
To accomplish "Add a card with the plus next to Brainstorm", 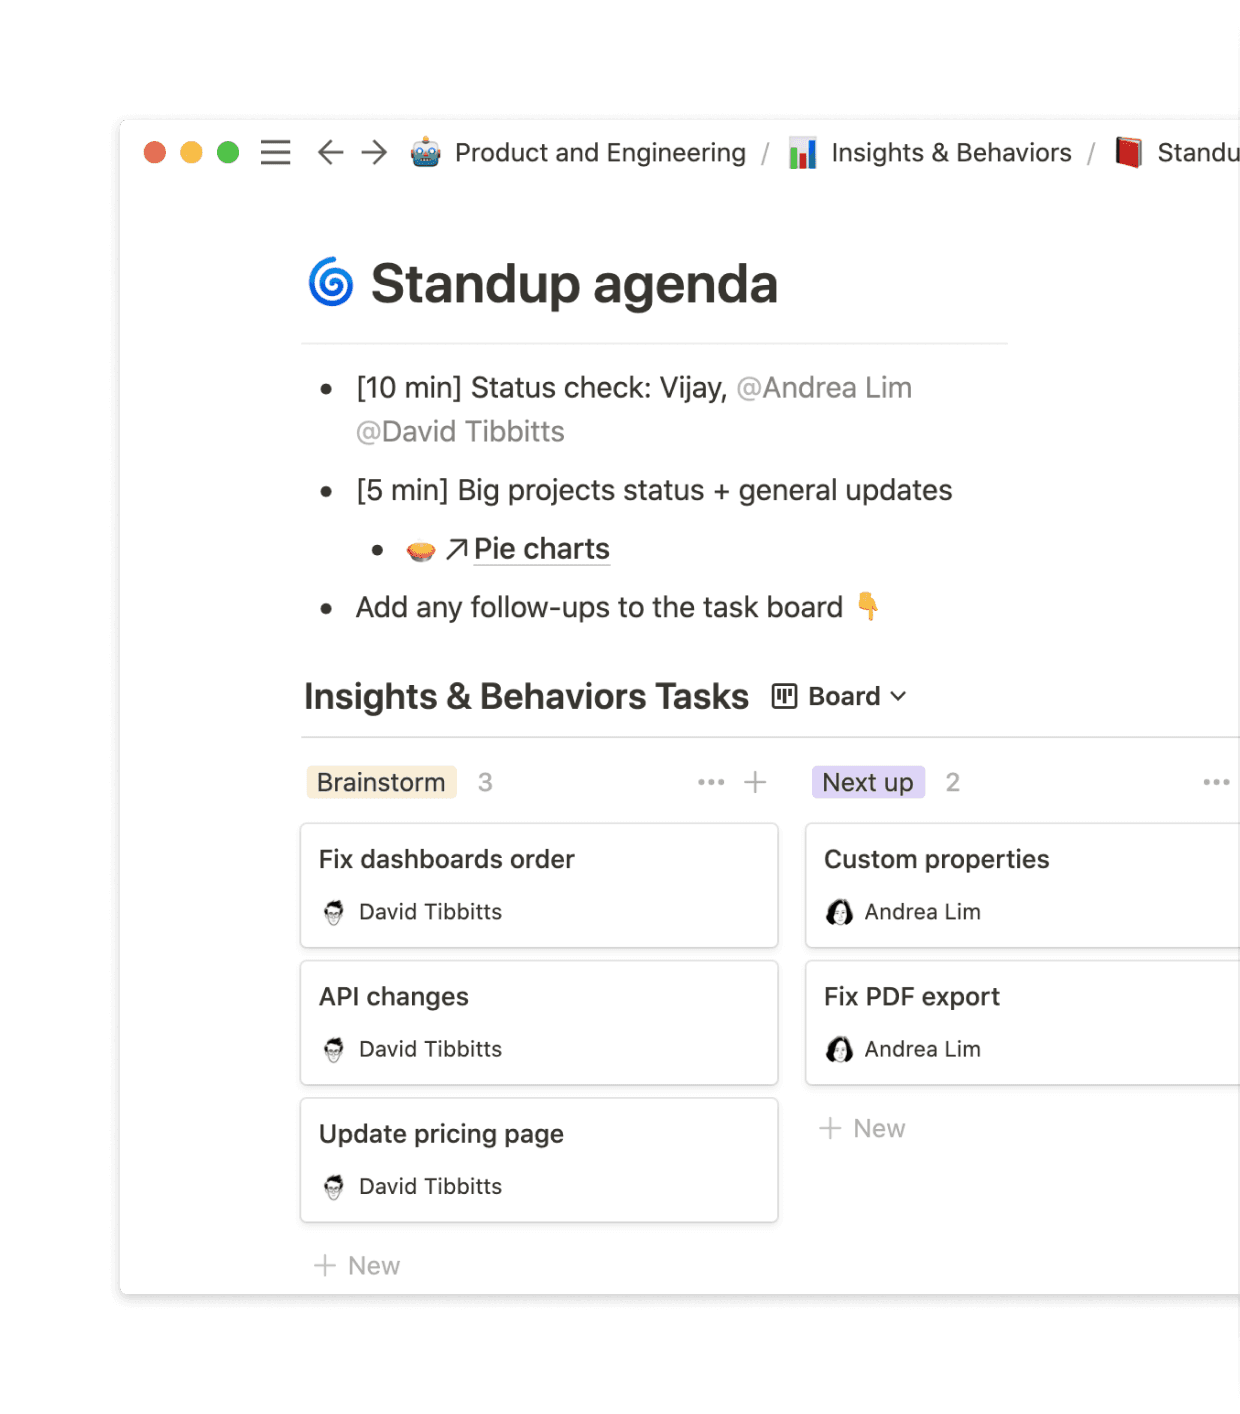I will pos(756,782).
